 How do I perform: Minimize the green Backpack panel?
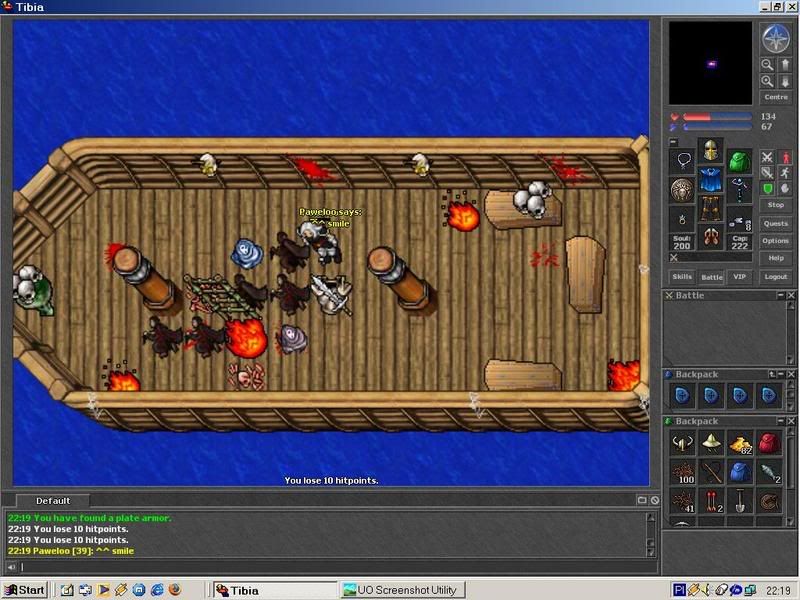[781, 421]
